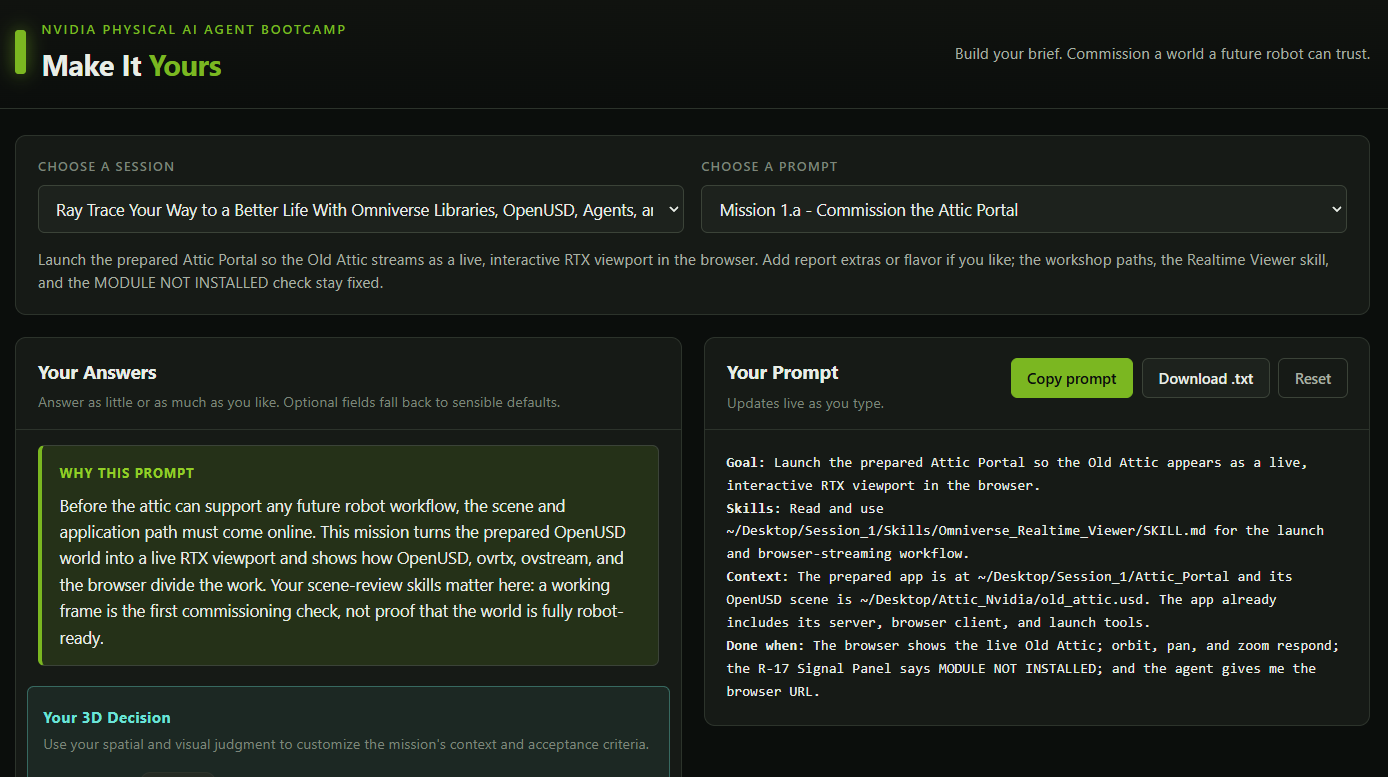
Task: Click the "Goal:" label in the prompt
Action: 746,462
